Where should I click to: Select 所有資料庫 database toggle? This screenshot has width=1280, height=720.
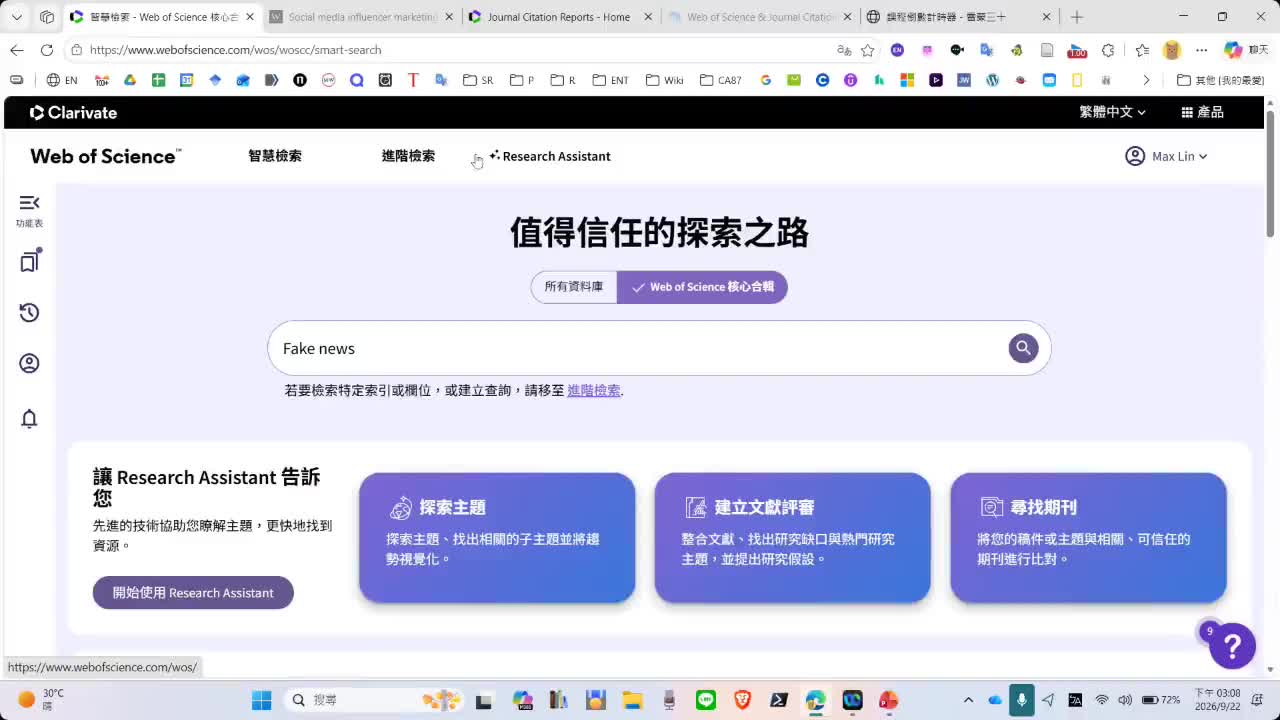coord(574,287)
